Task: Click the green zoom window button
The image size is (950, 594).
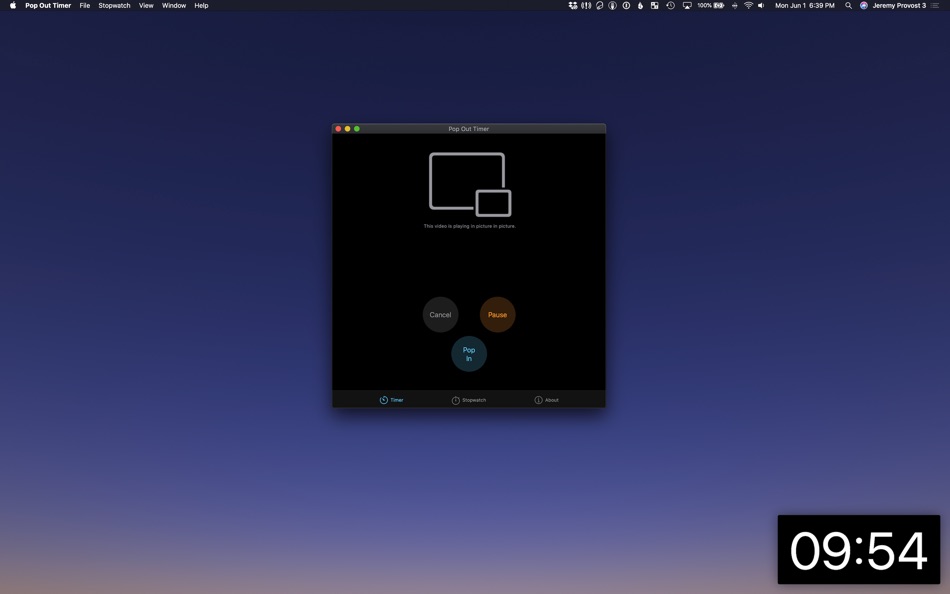Action: point(357,128)
